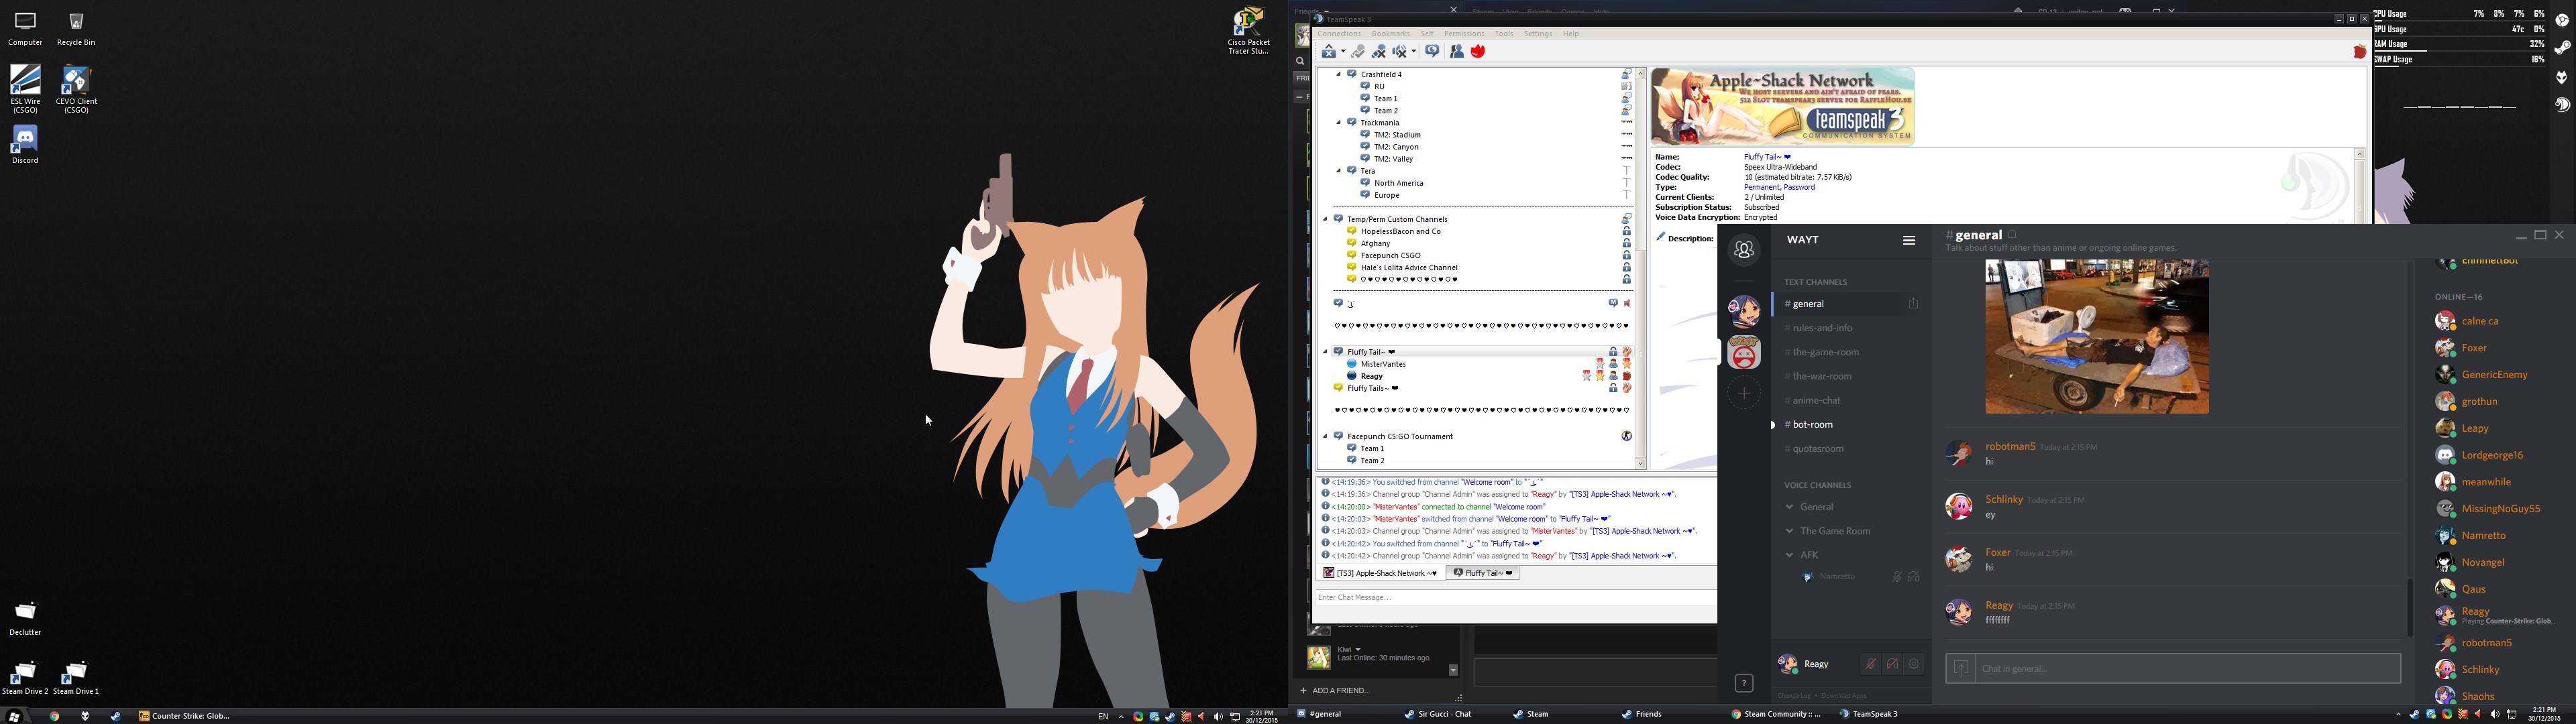Open the street photo in Discord chat
The image size is (2576, 724).
(2097, 337)
